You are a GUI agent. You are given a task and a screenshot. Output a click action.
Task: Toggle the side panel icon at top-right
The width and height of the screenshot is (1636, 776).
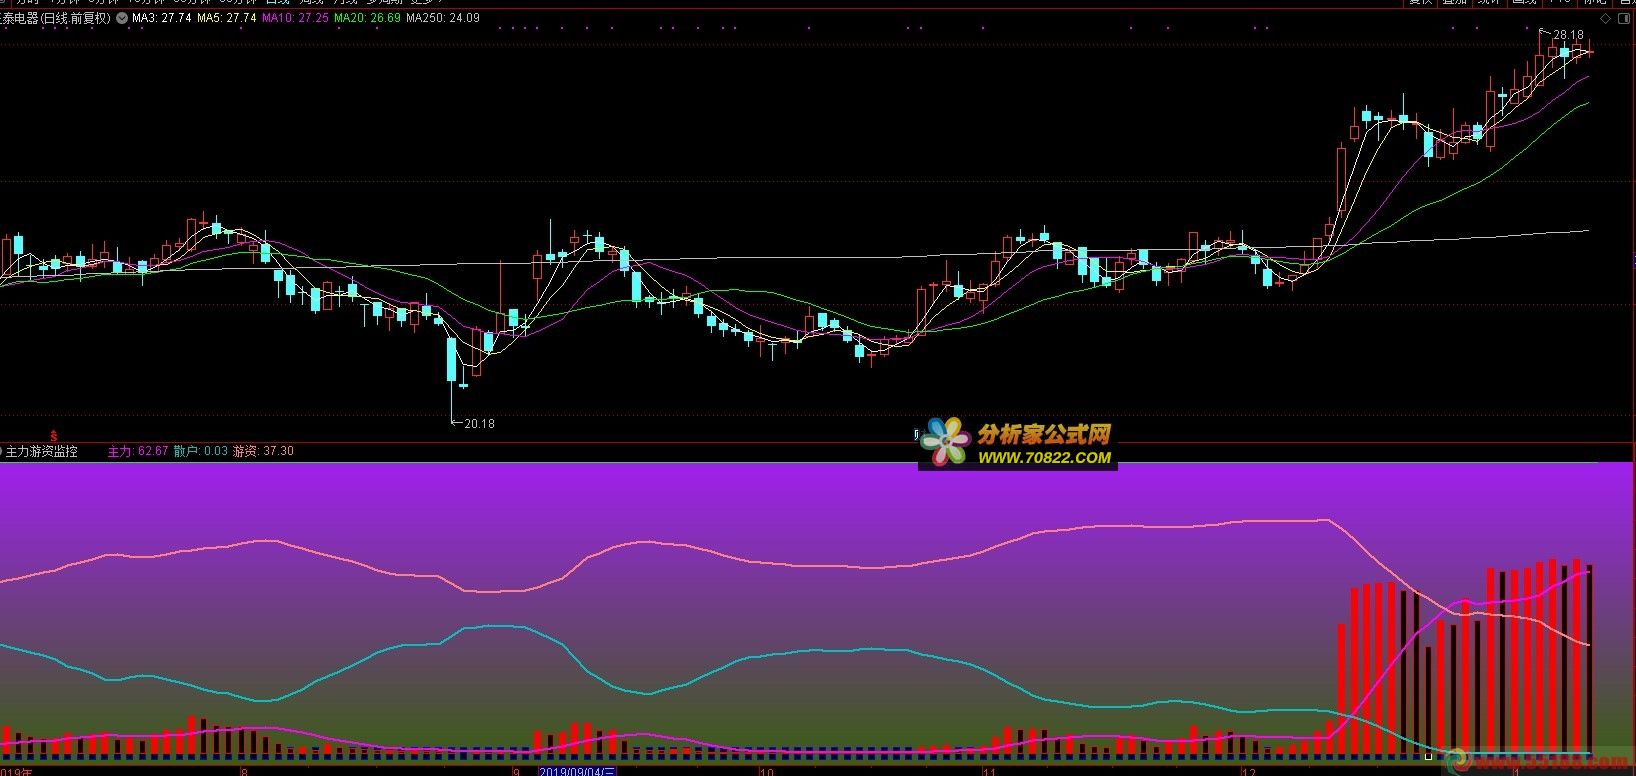(x=1625, y=18)
